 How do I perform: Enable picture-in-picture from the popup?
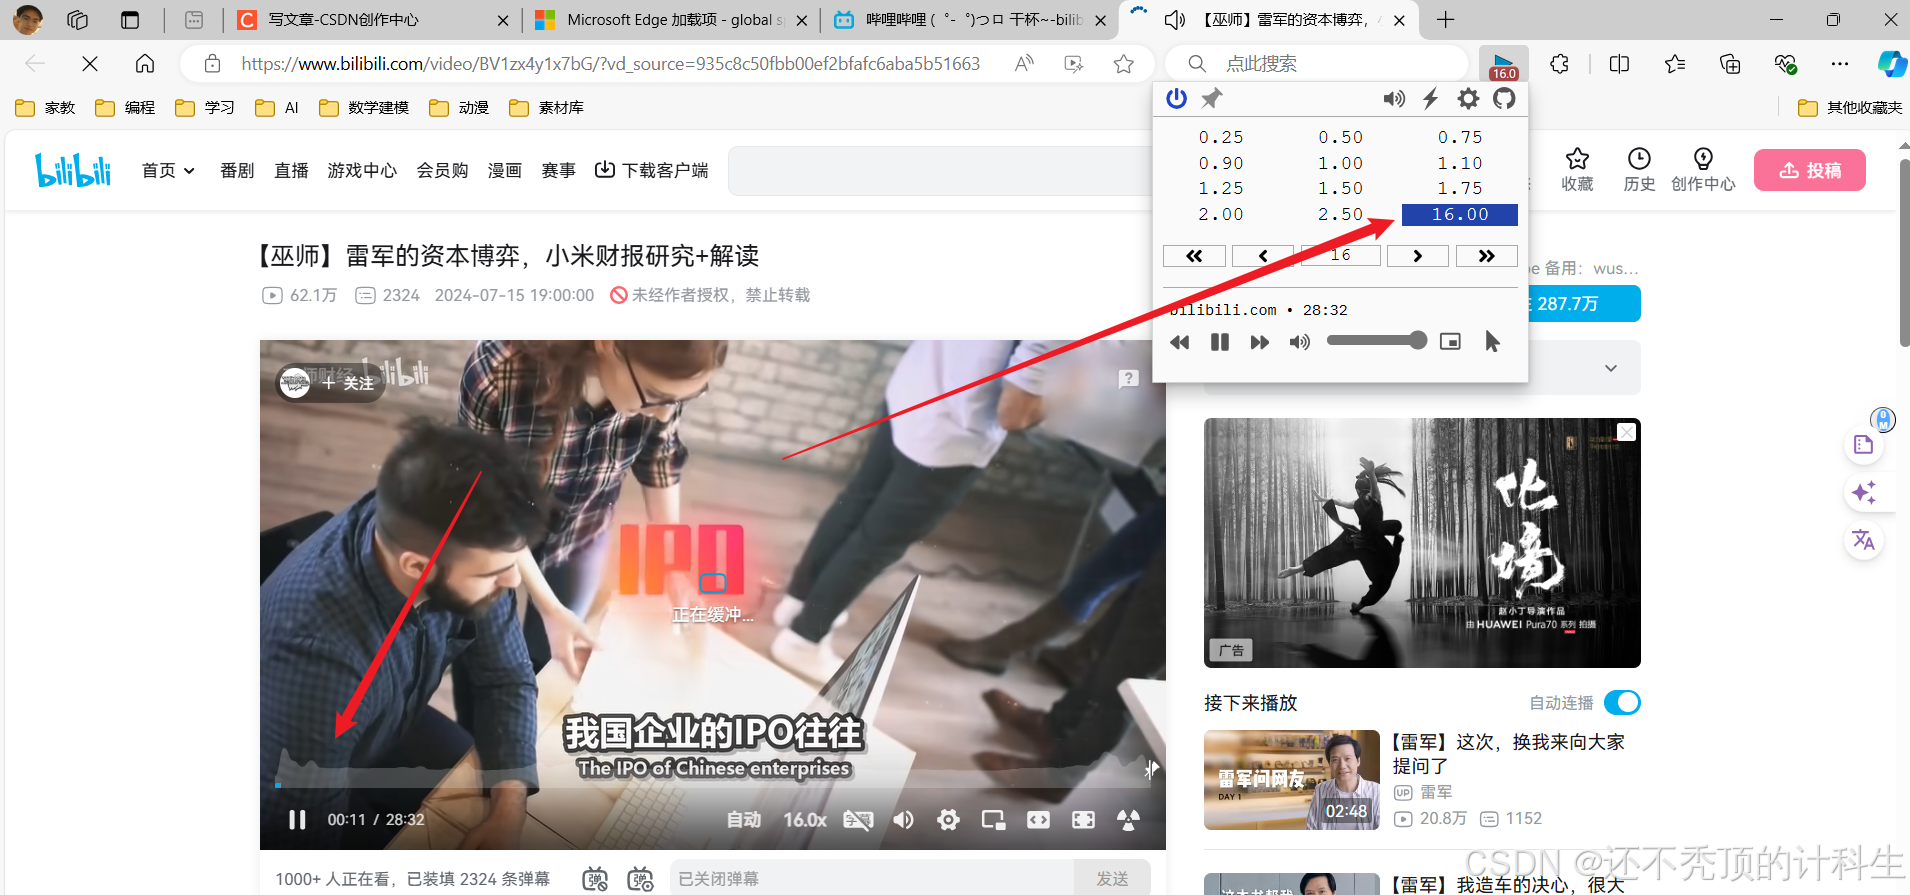click(x=1450, y=342)
